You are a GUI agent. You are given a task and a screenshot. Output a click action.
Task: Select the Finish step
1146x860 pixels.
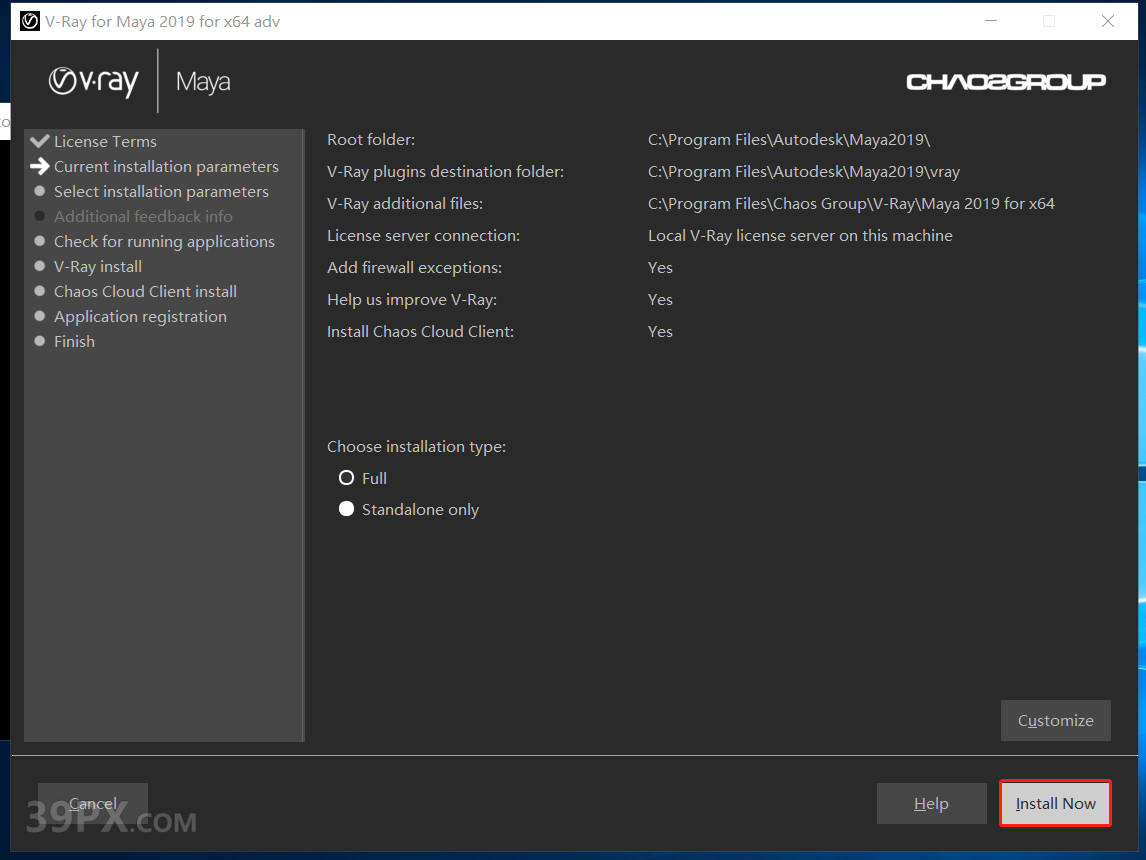[75, 341]
